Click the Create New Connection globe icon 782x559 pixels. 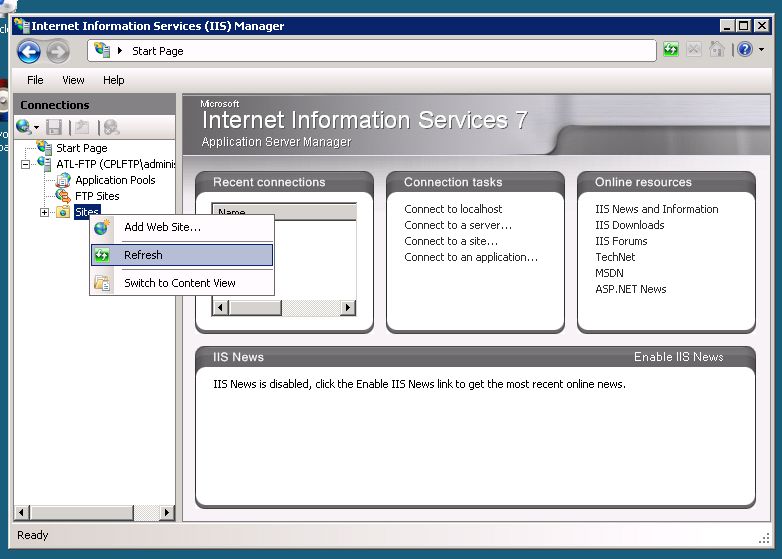[x=24, y=127]
